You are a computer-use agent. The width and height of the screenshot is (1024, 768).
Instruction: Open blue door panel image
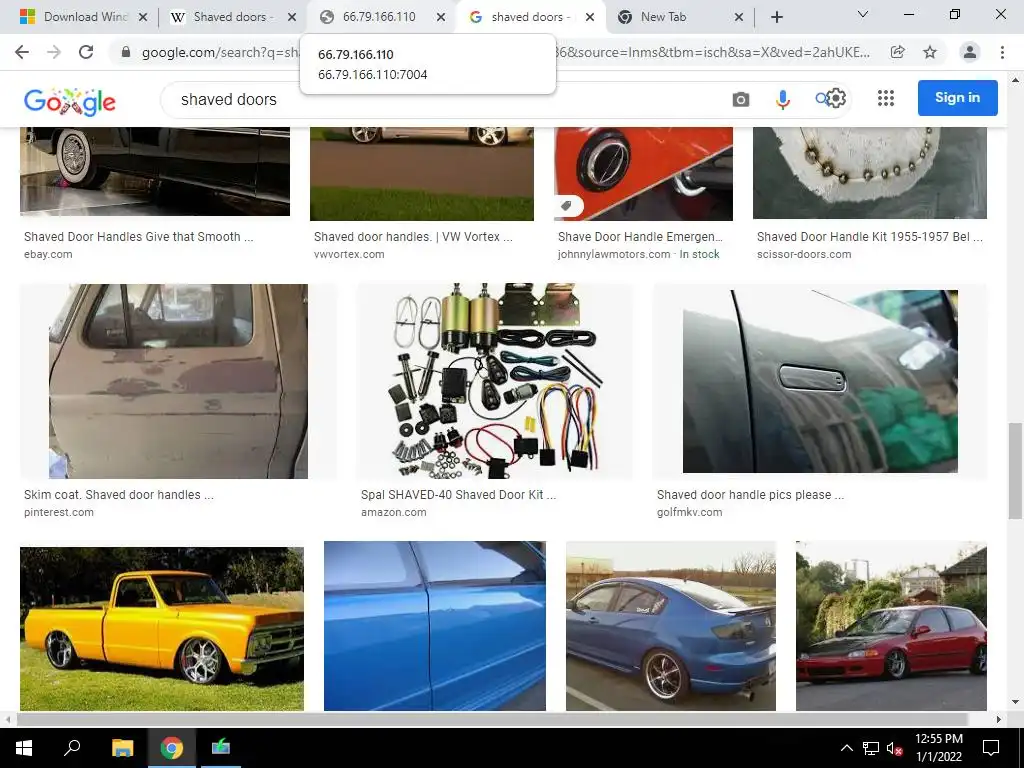pos(435,626)
